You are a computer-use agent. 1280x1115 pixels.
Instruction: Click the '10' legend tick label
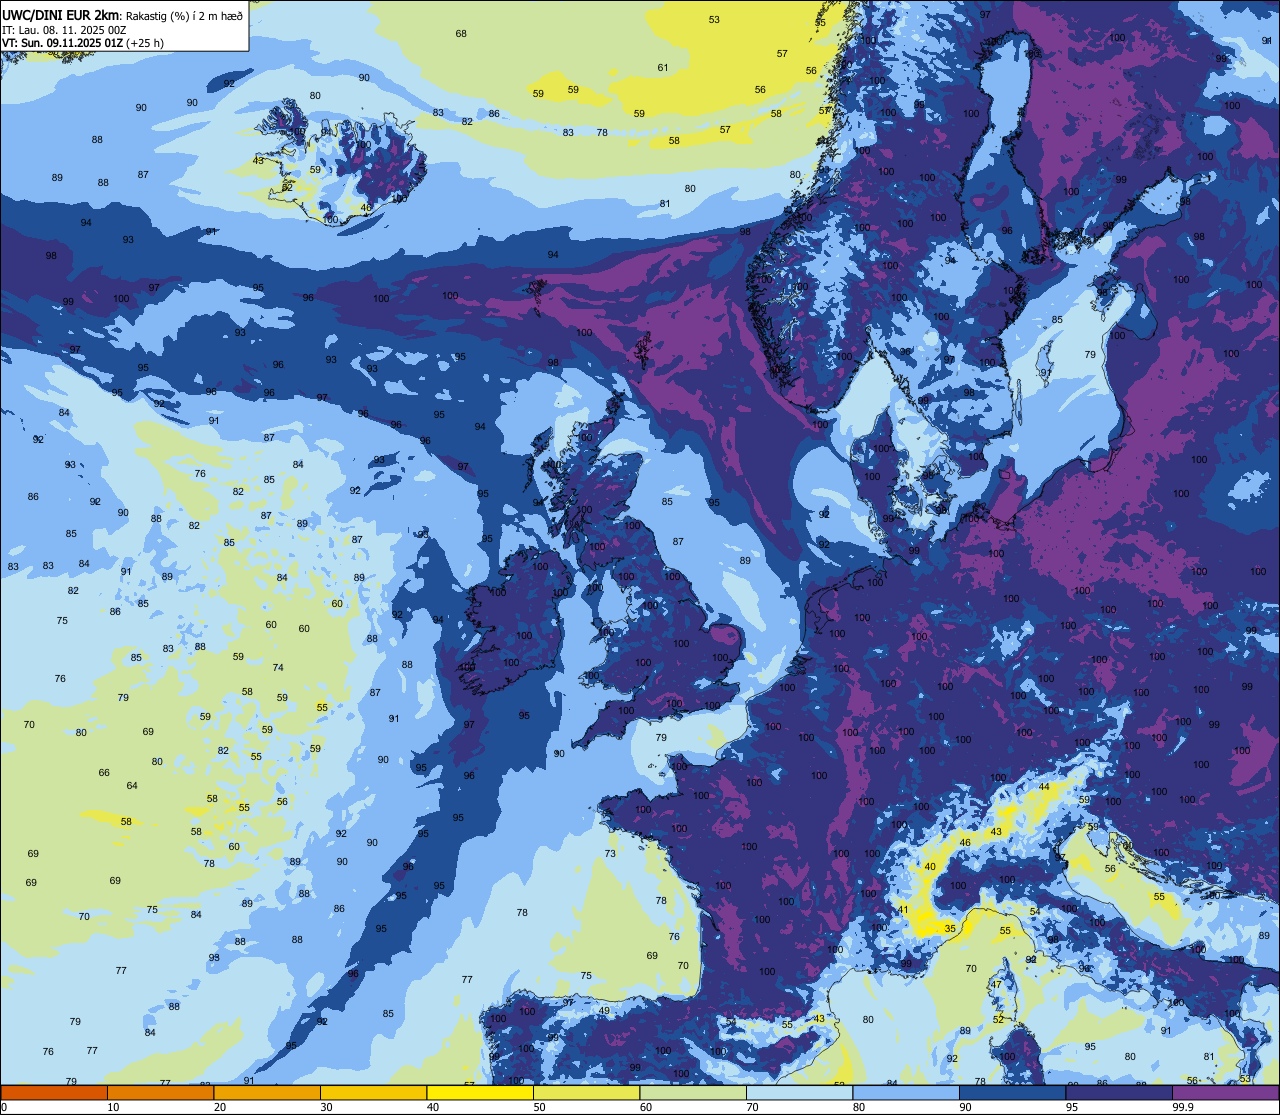(x=113, y=1107)
